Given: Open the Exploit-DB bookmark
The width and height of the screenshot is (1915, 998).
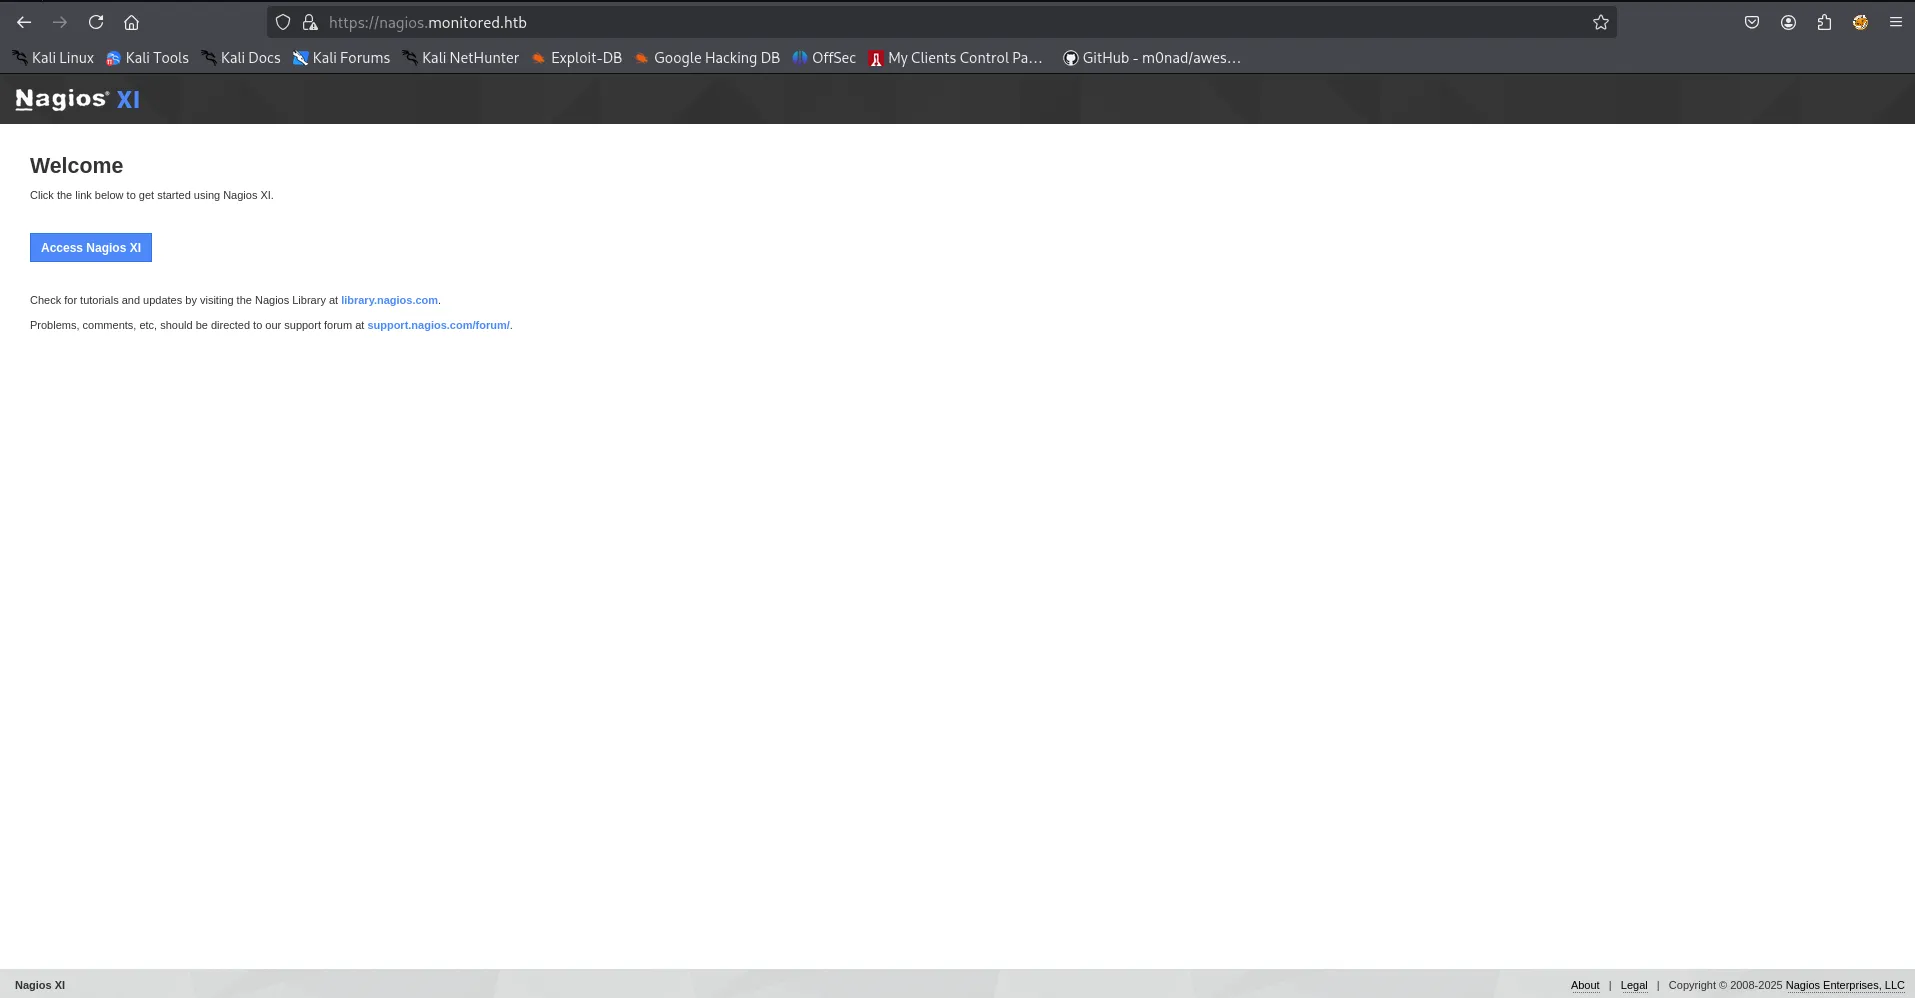Looking at the screenshot, I should [576, 58].
